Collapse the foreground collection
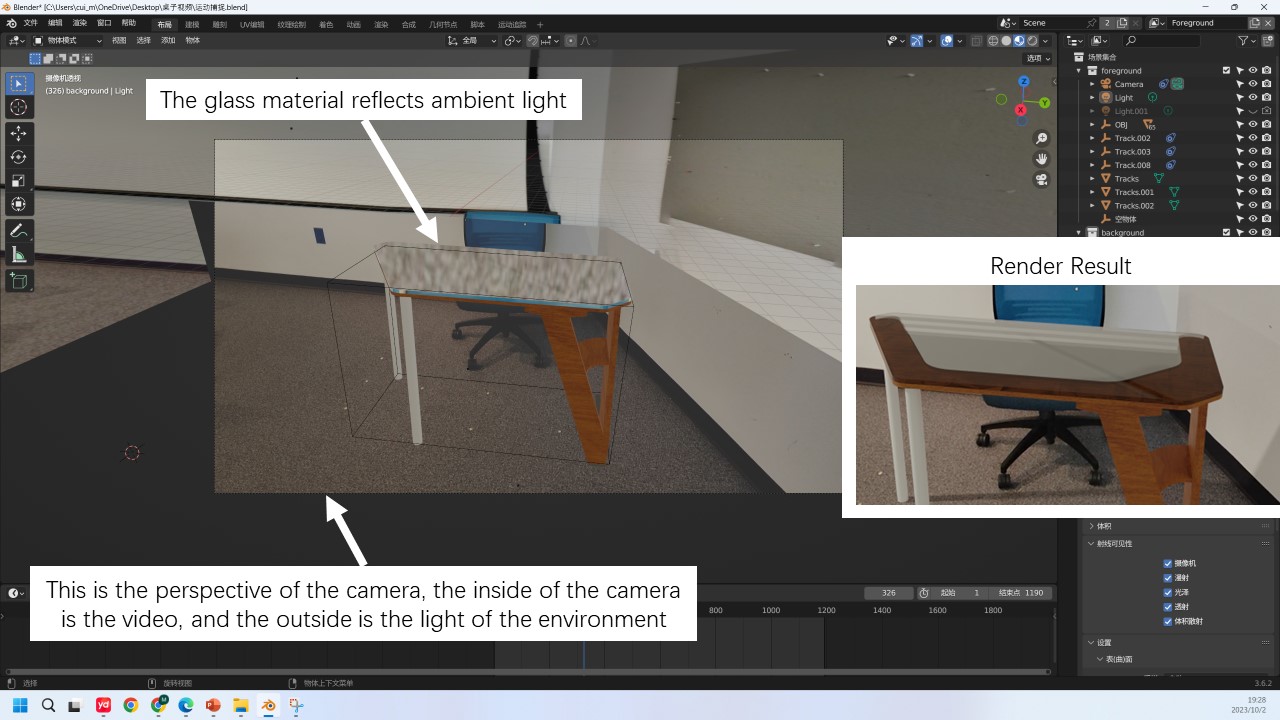This screenshot has height=720, width=1280. [x=1079, y=71]
